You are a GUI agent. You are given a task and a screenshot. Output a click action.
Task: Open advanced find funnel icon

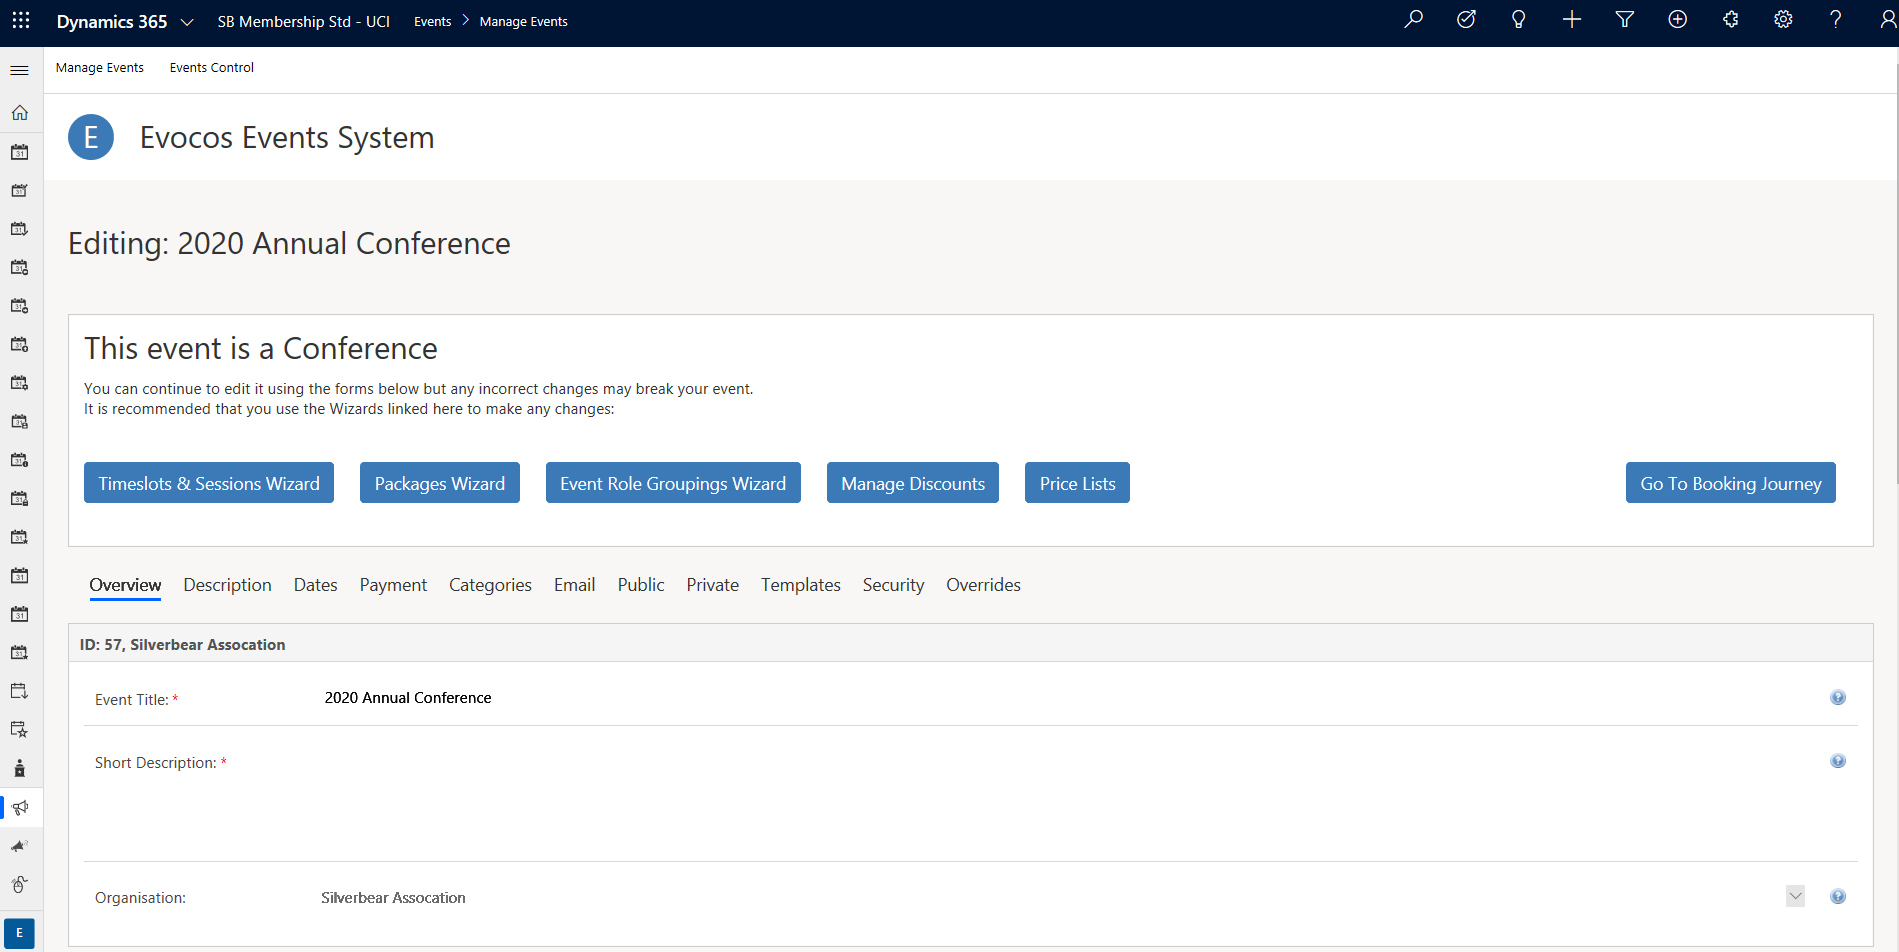1625,20
